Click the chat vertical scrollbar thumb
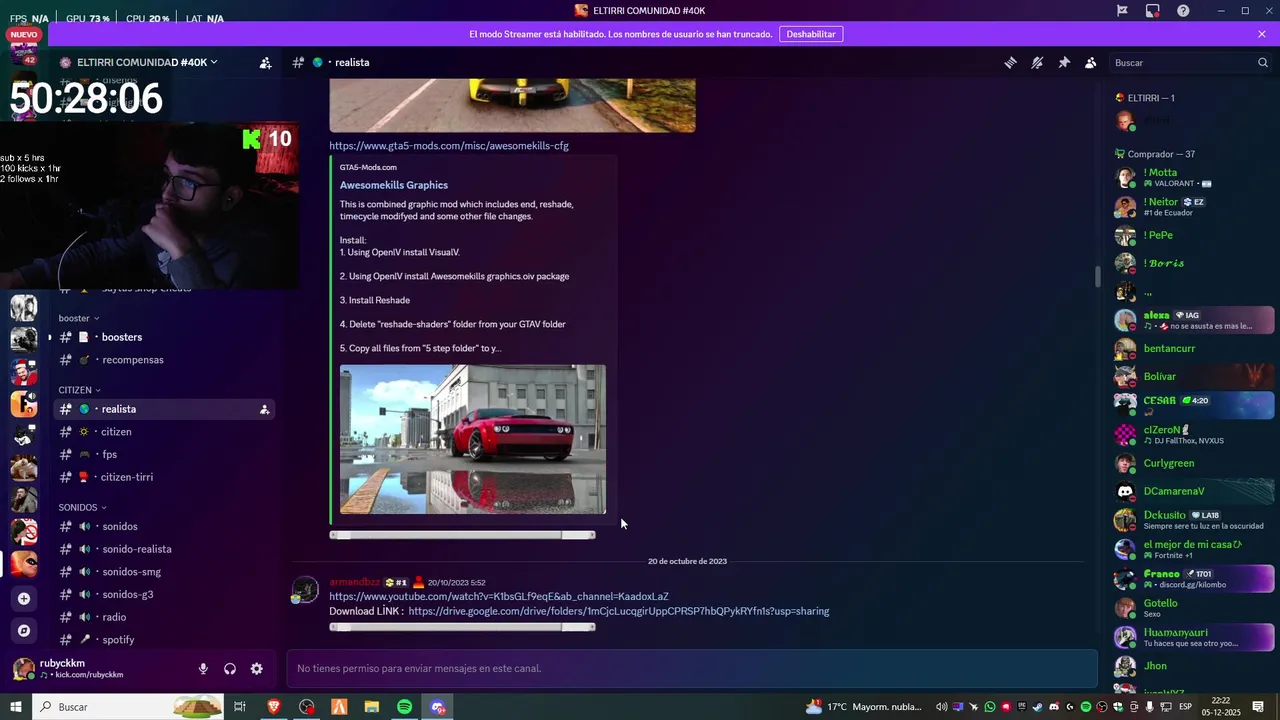 [x=1097, y=276]
